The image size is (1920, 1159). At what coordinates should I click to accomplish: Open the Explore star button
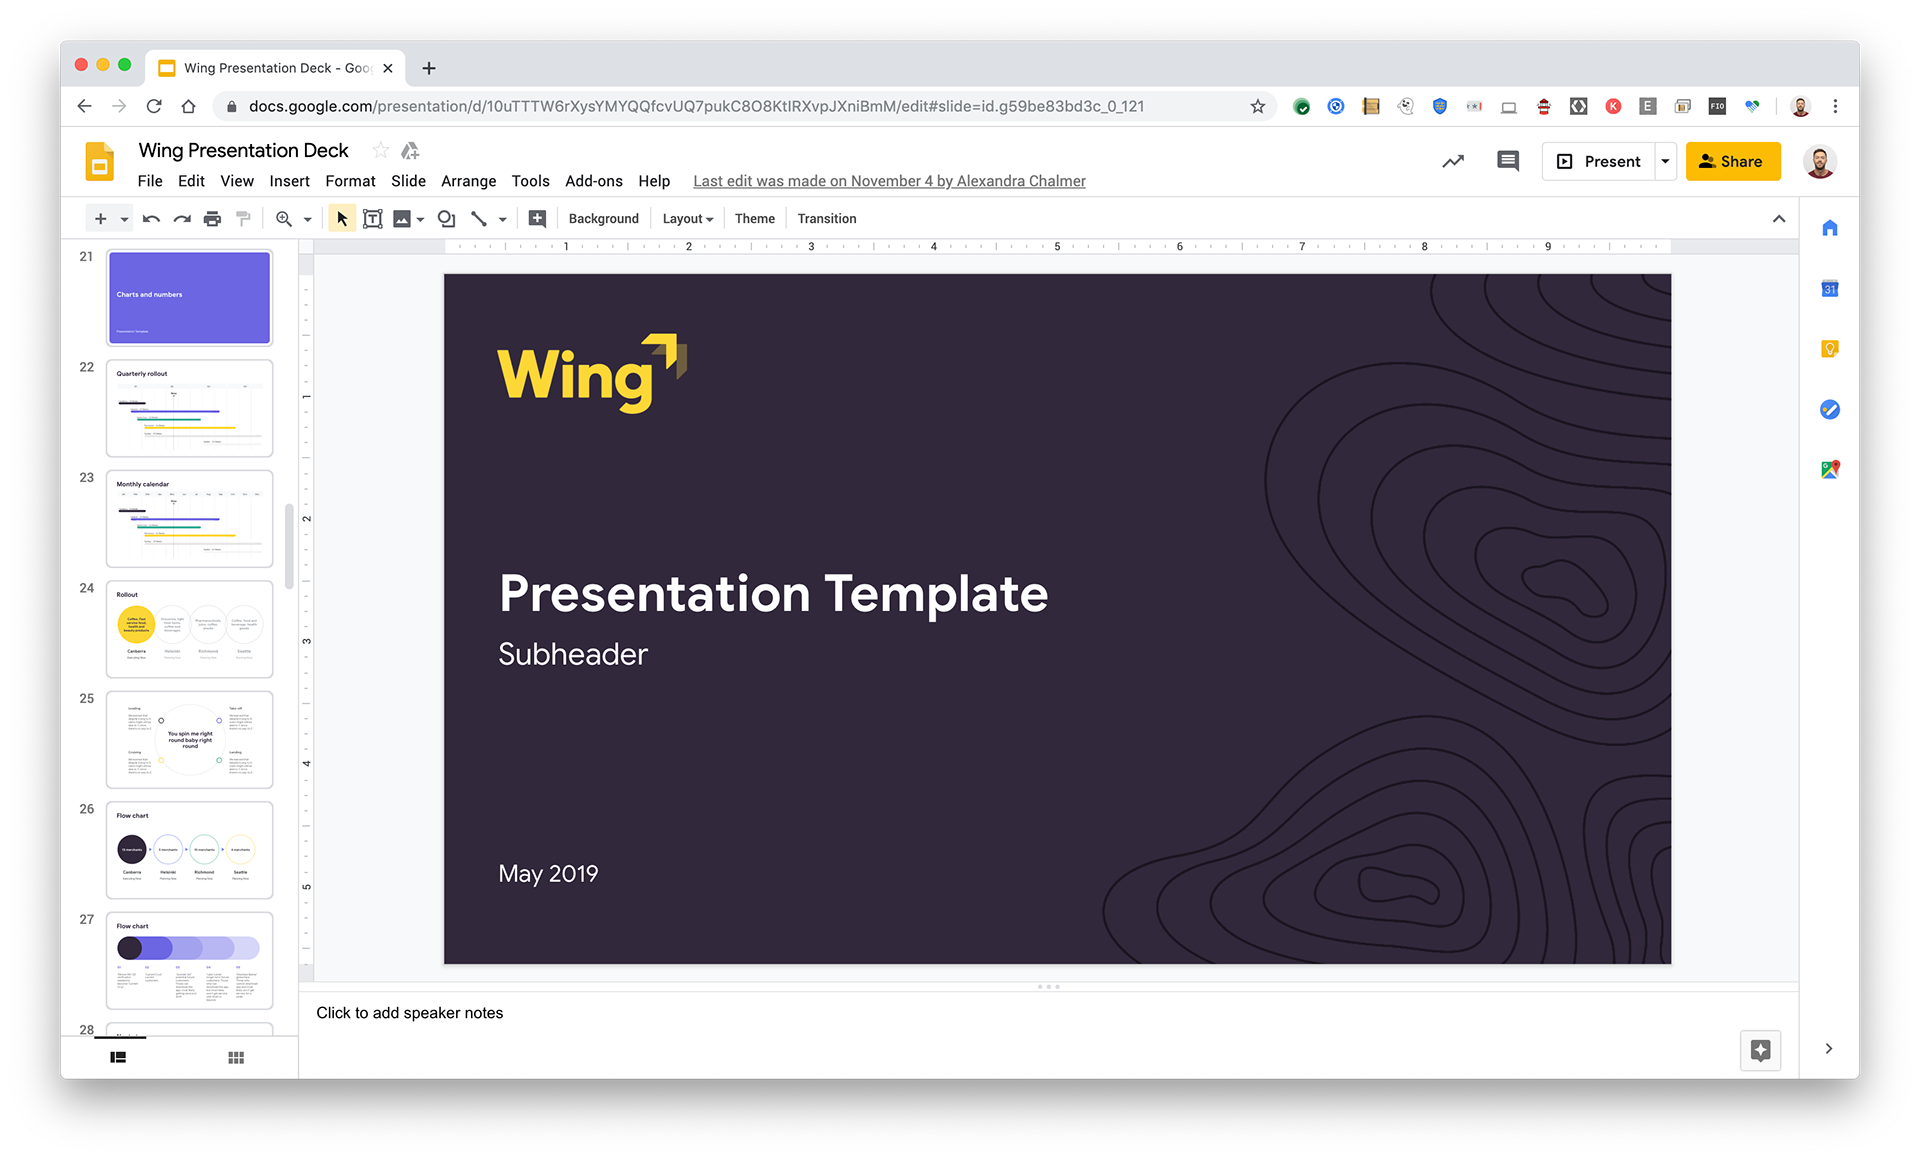click(1760, 1050)
